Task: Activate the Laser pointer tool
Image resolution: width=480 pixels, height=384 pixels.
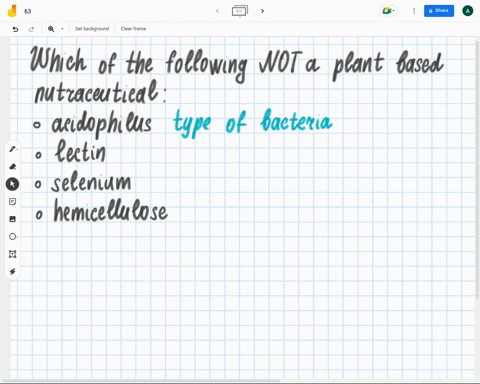Action: tap(13, 272)
